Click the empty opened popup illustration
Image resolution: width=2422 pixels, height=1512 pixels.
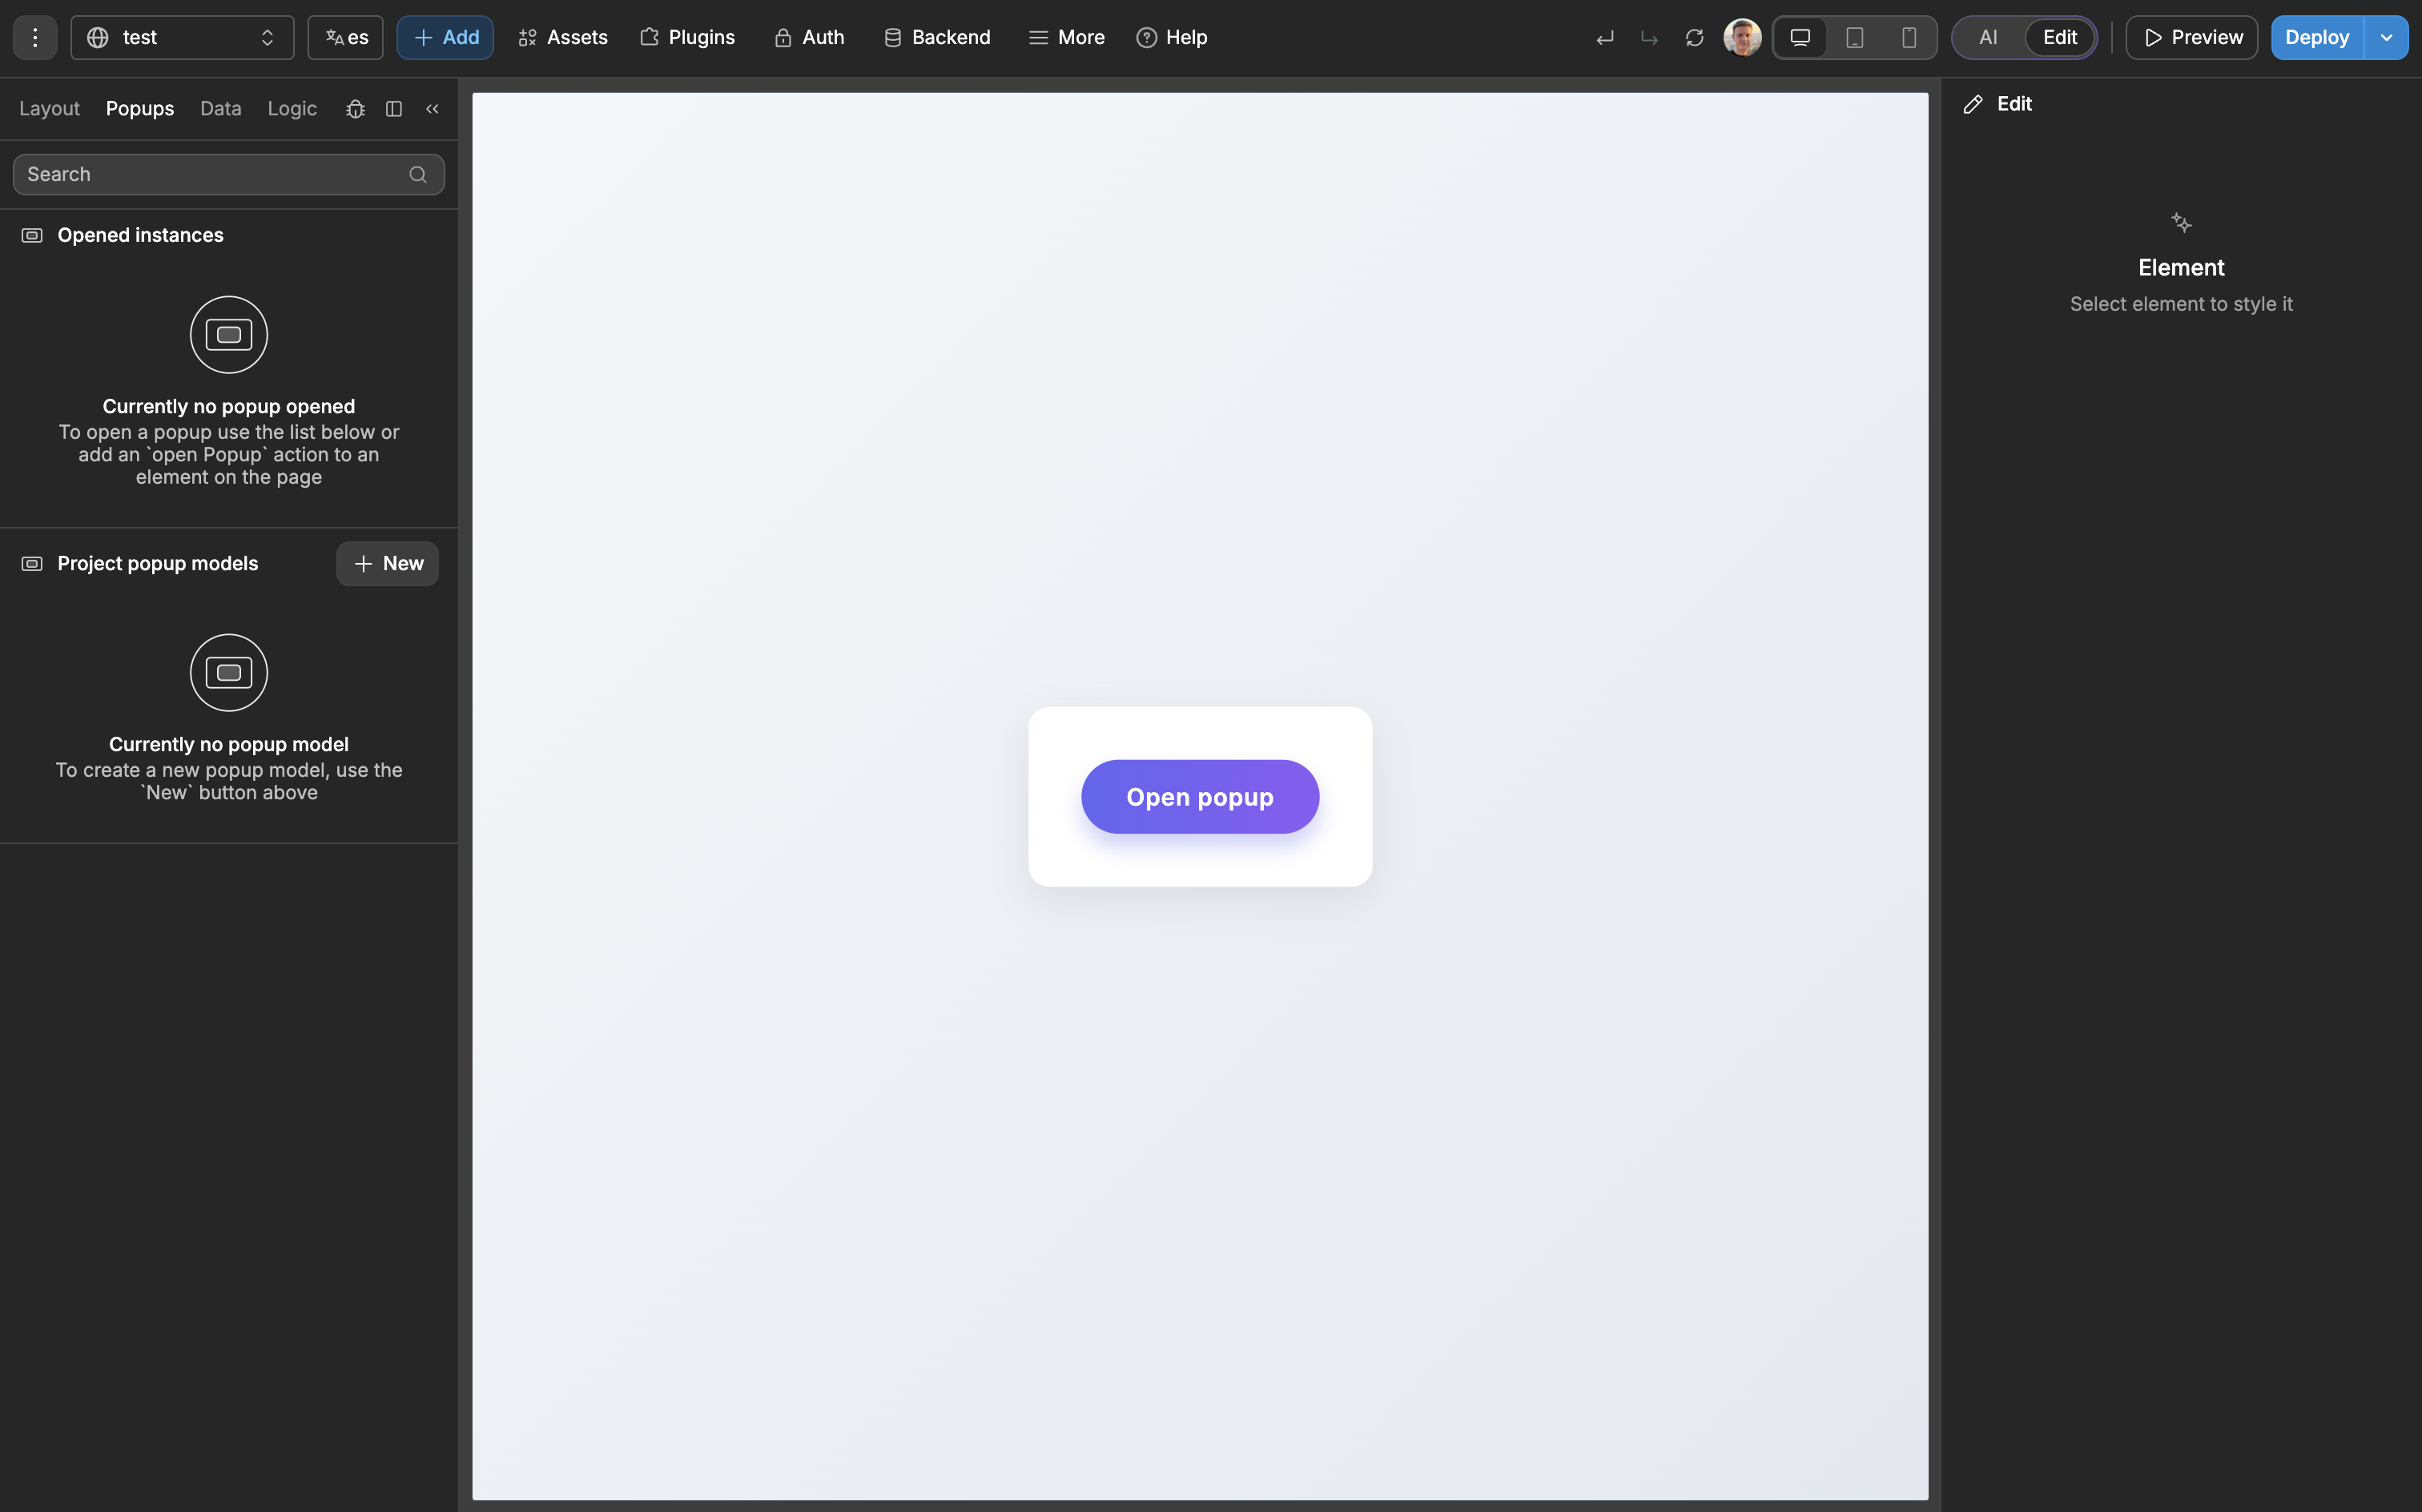[x=229, y=334]
